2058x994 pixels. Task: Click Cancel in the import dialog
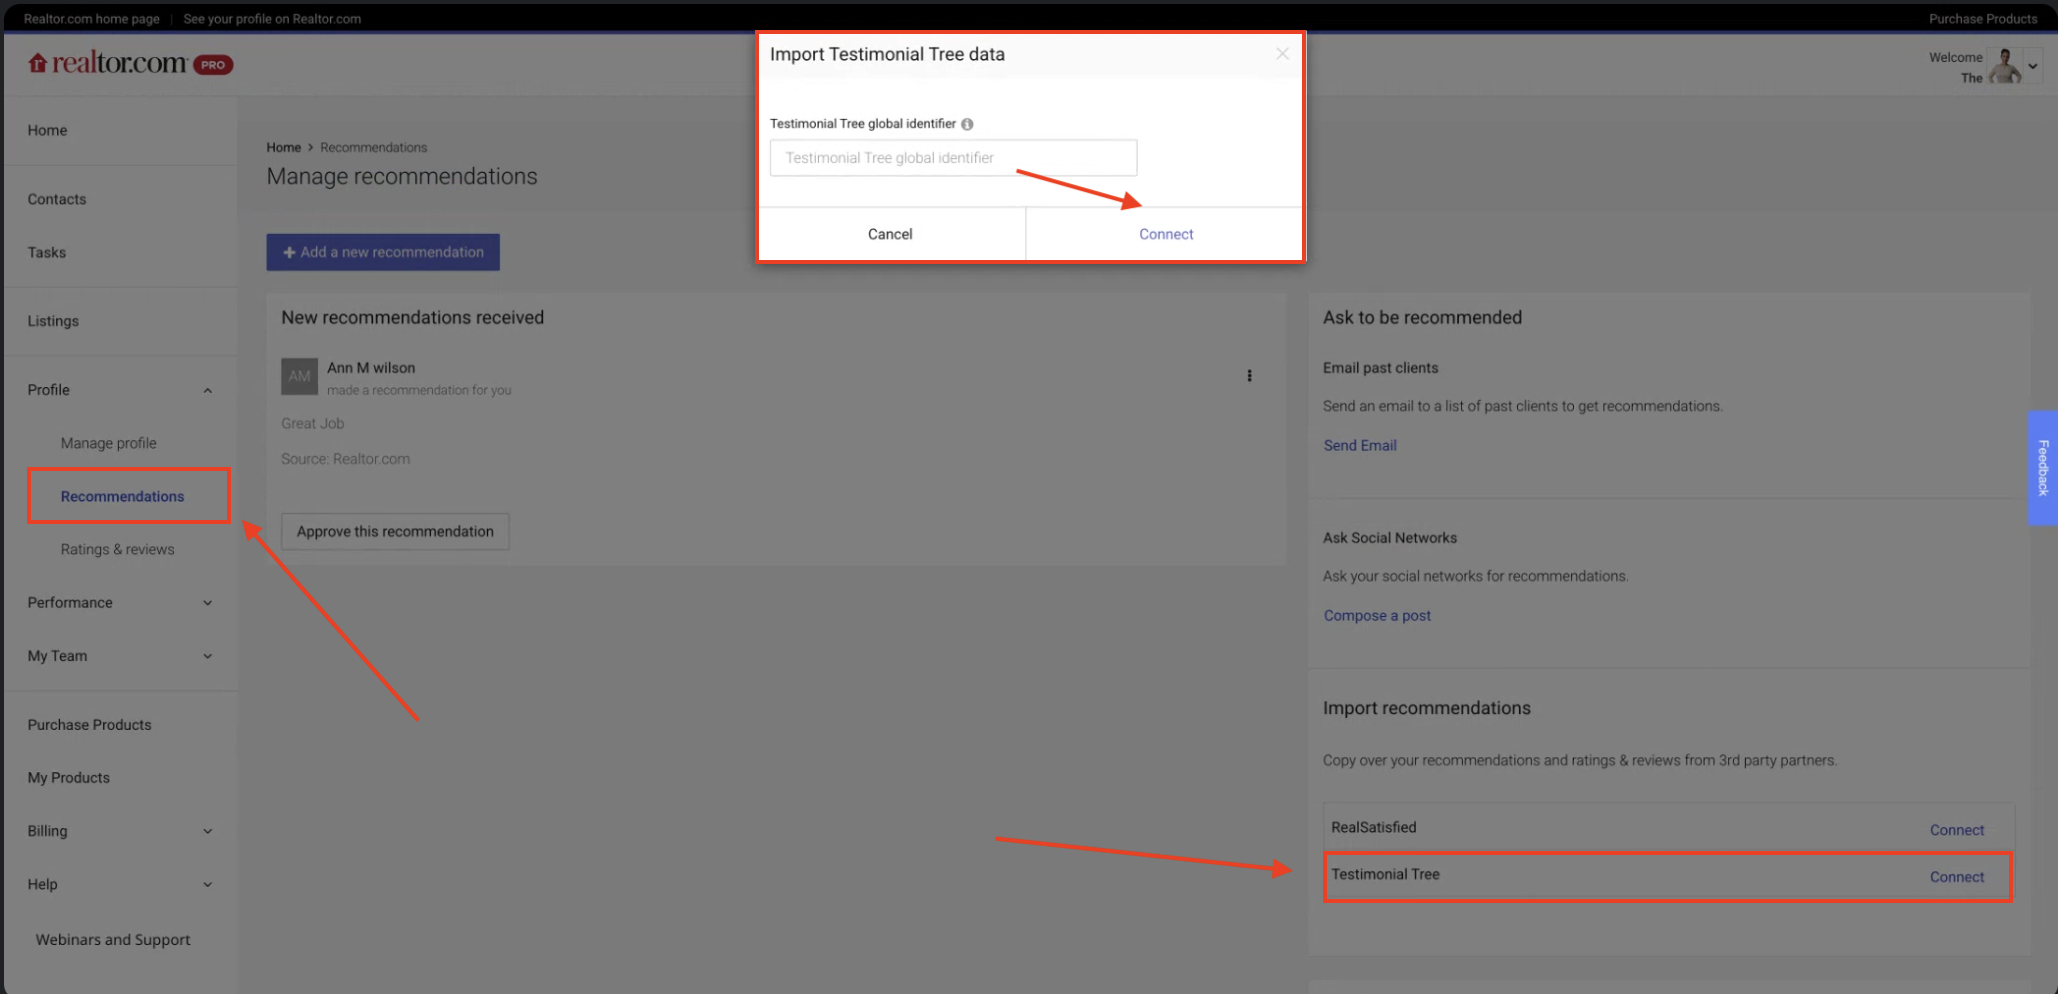coord(890,234)
